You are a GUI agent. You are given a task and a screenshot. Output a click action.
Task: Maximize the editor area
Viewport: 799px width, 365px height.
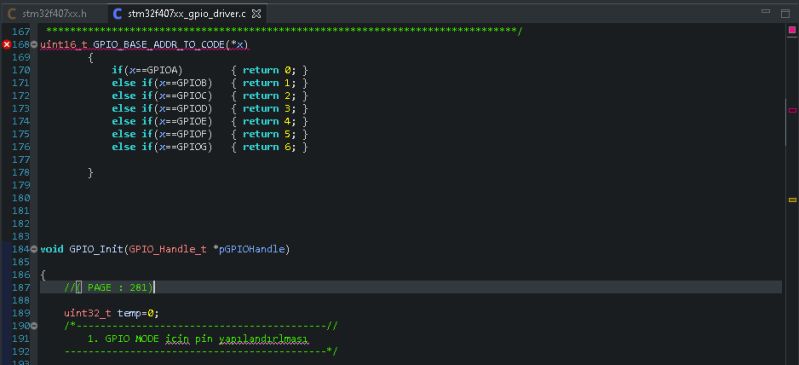[785, 14]
